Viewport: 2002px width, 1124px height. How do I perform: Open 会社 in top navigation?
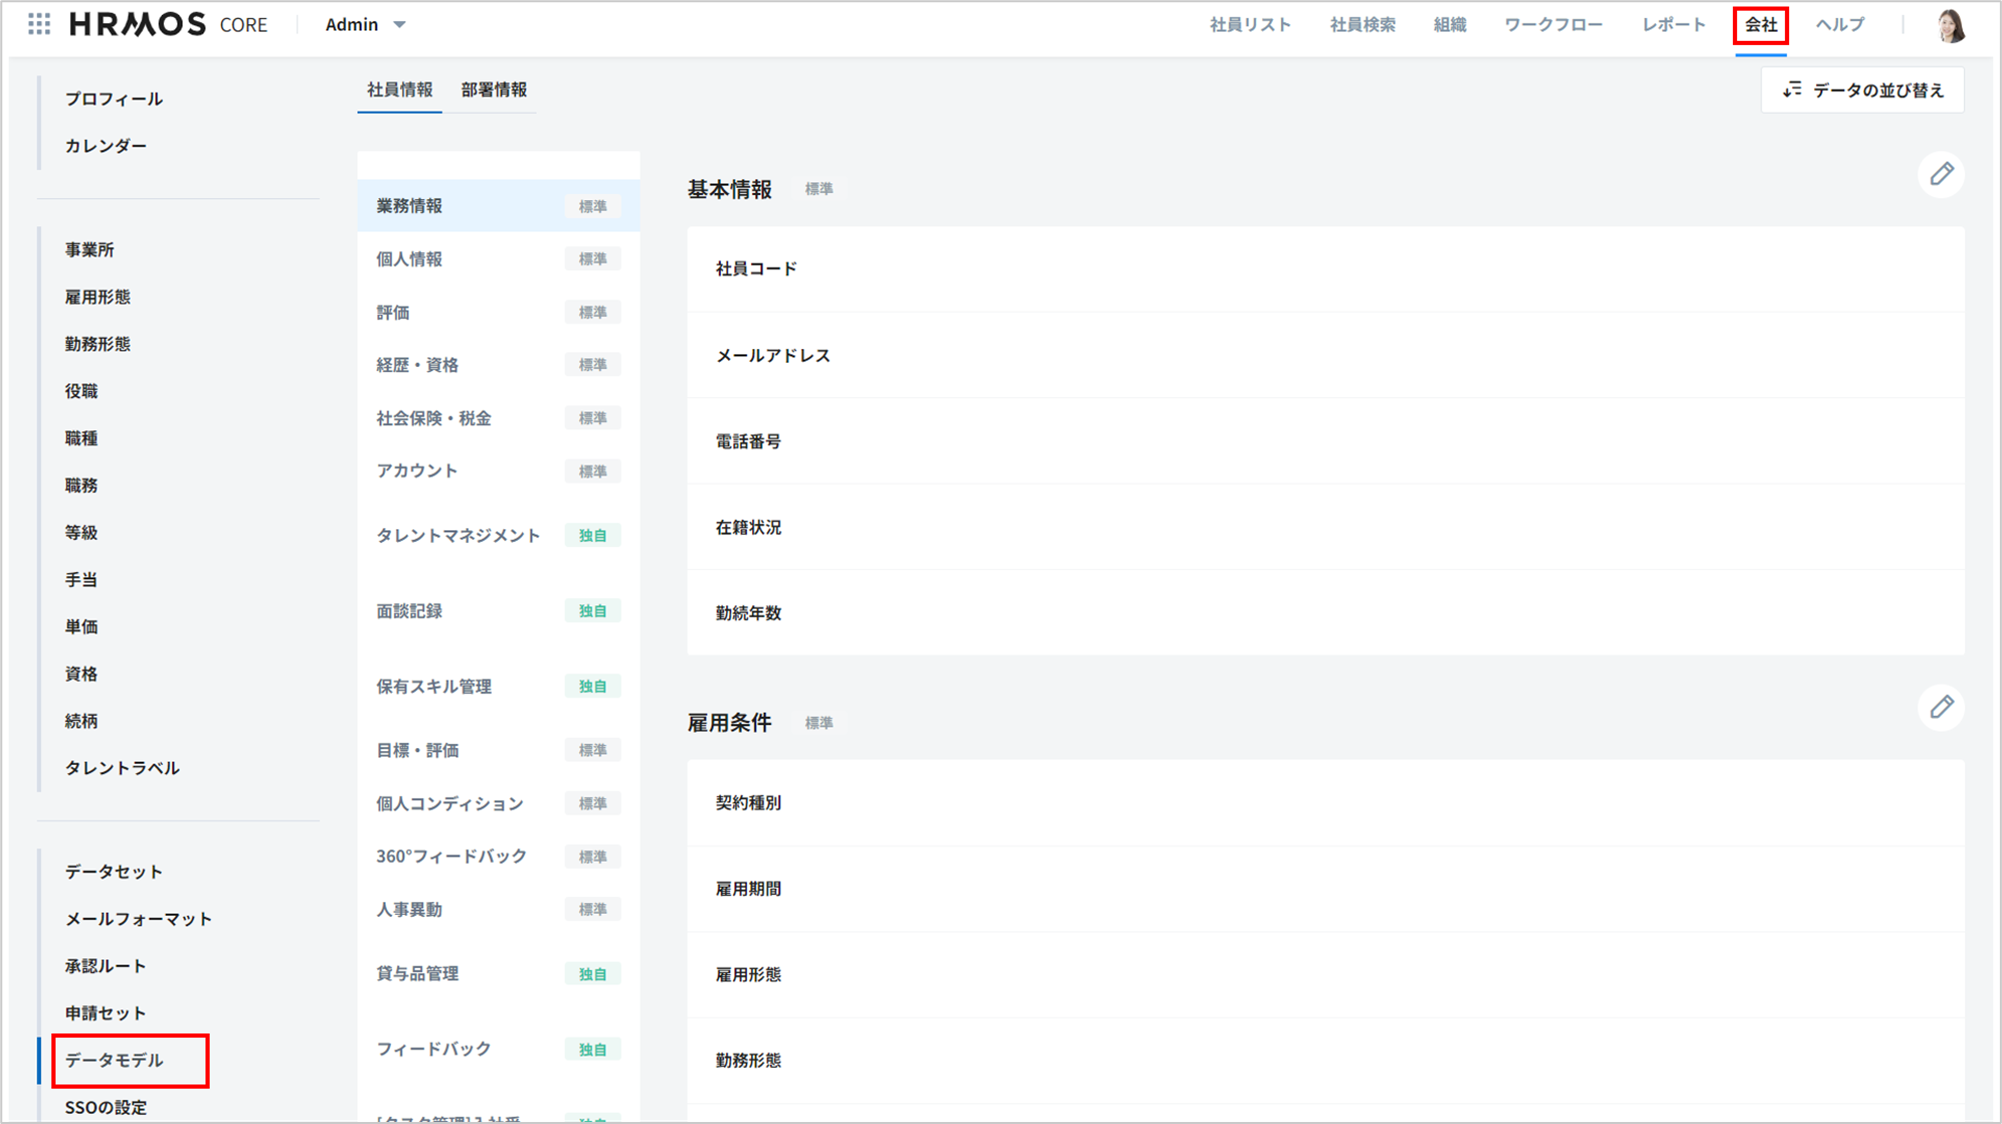(1760, 25)
